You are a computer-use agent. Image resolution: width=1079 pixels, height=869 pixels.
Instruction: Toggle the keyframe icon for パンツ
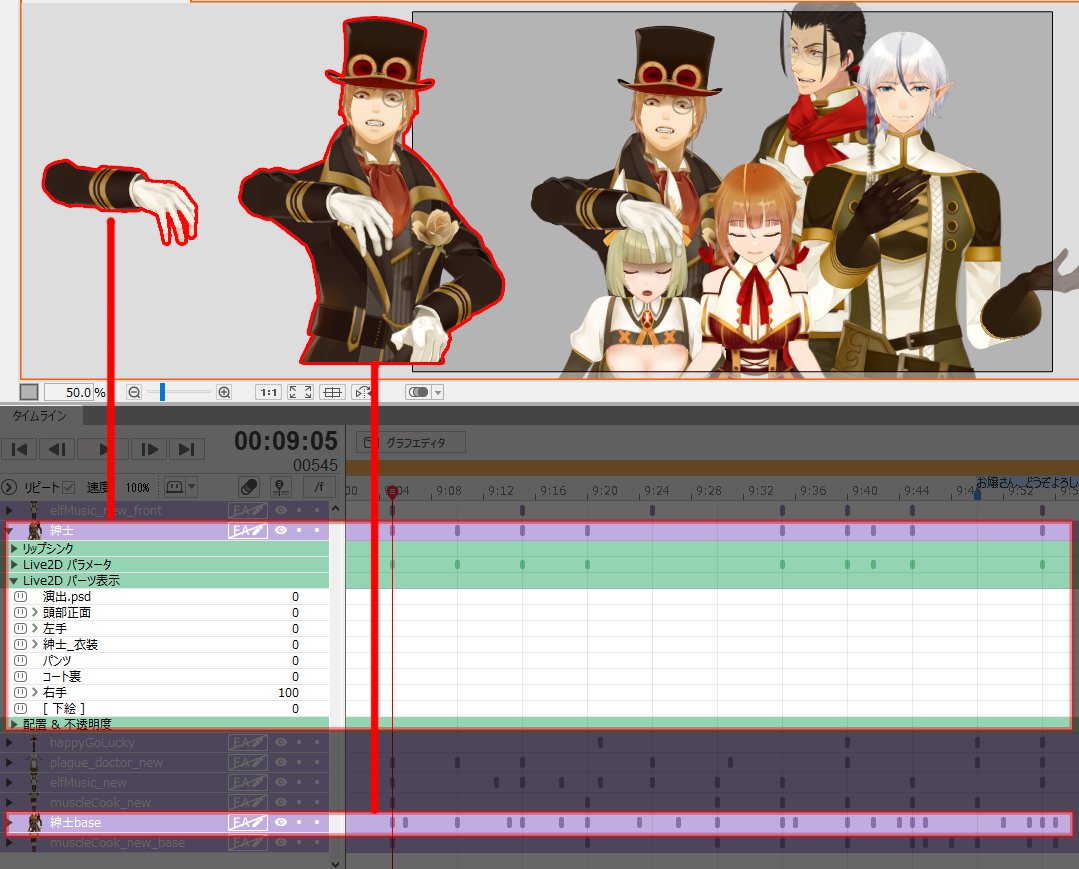coord(21,661)
